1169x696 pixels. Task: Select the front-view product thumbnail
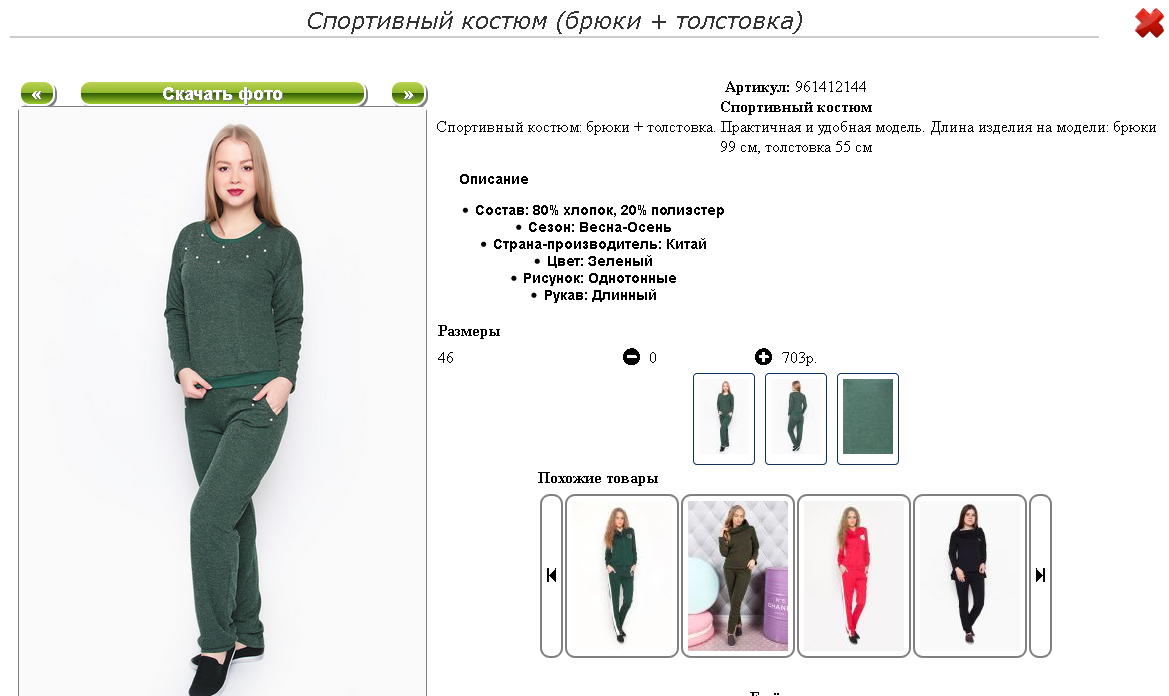(724, 419)
